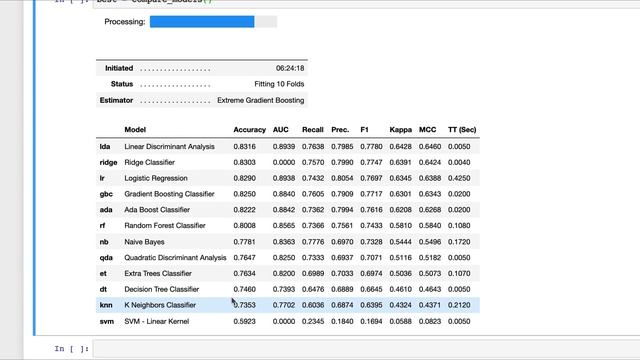
Task: Click the Linear Discriminant Analysis model name
Action: click(x=169, y=147)
